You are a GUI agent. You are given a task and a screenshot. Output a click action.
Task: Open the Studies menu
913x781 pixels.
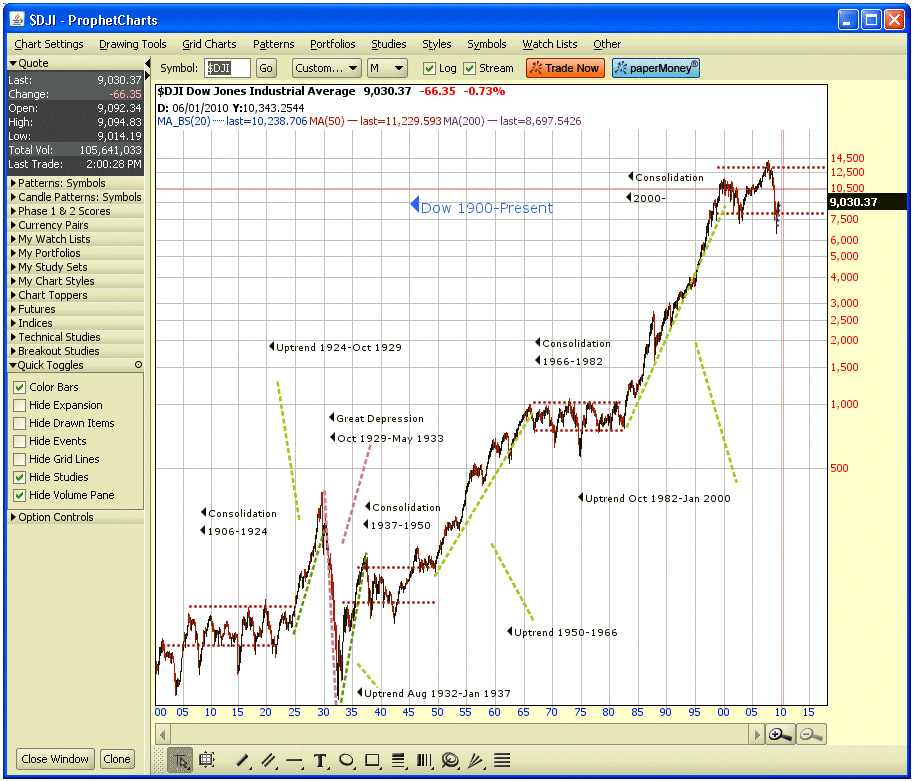pyautogui.click(x=388, y=44)
